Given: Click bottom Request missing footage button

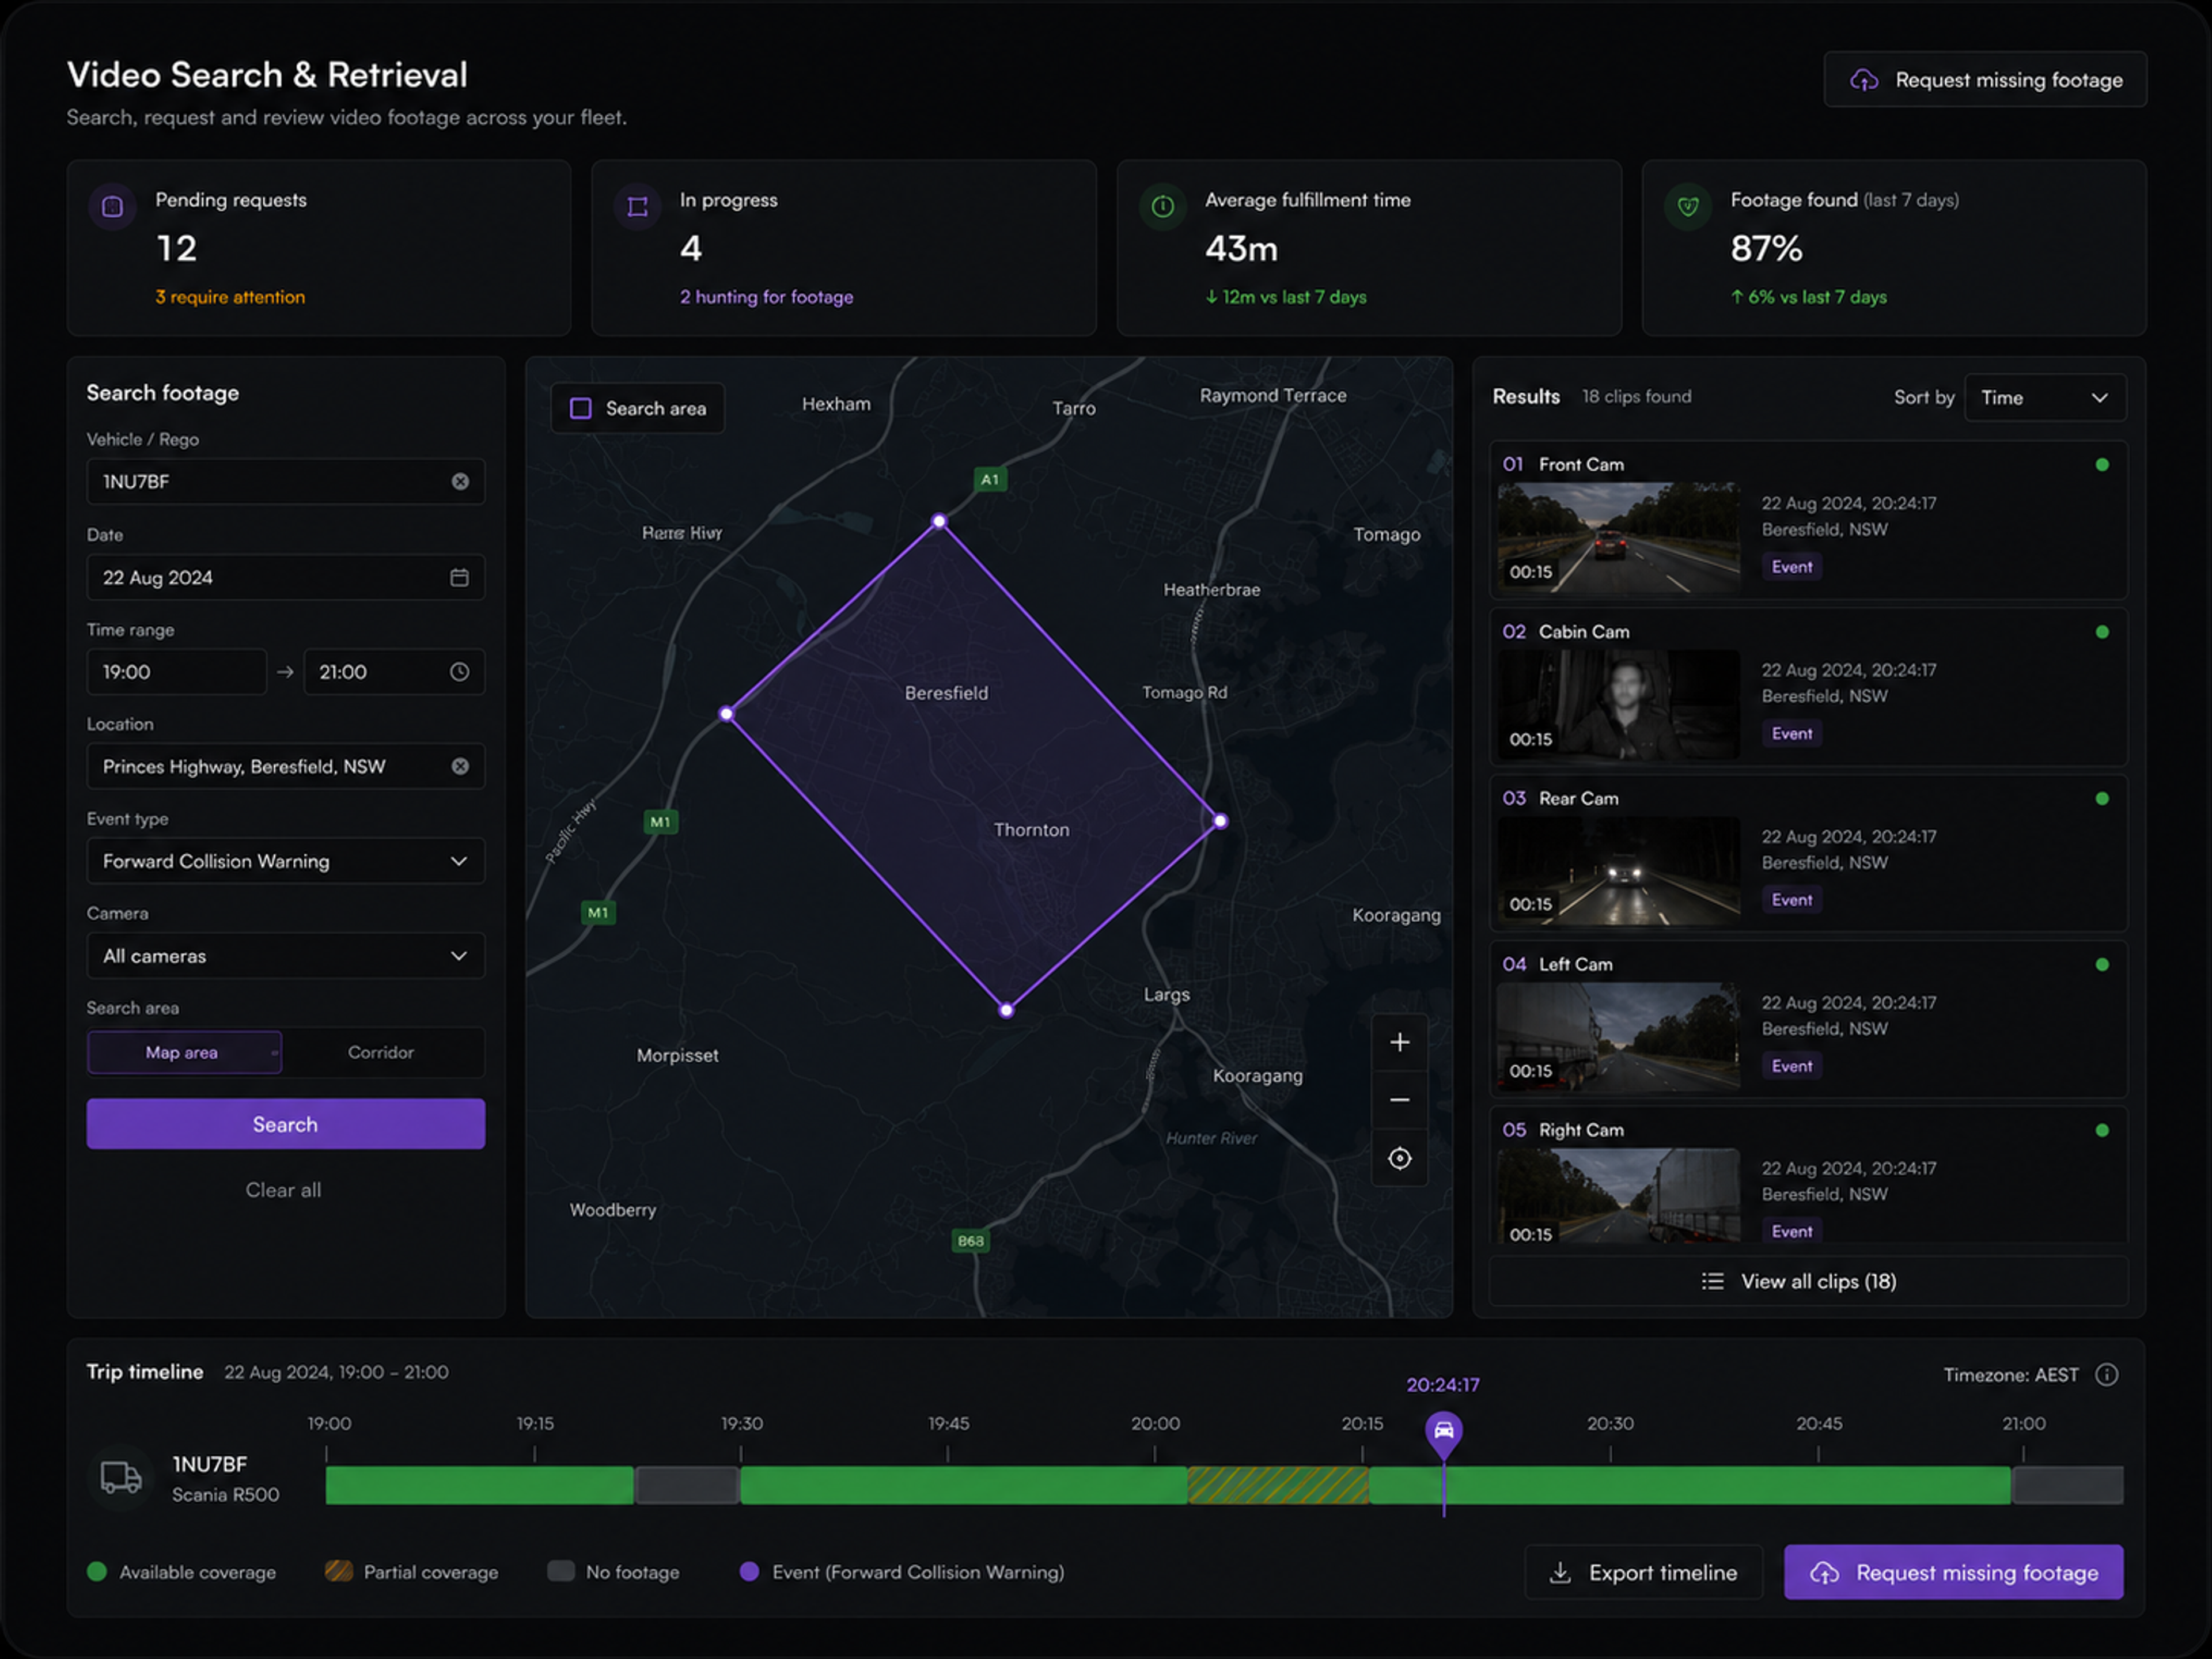Looking at the screenshot, I should pos(1953,1572).
